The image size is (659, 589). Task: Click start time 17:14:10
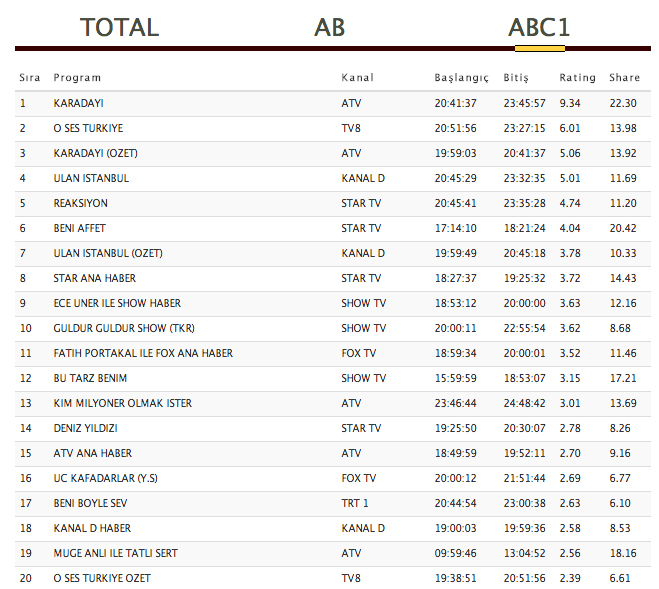pyautogui.click(x=456, y=228)
